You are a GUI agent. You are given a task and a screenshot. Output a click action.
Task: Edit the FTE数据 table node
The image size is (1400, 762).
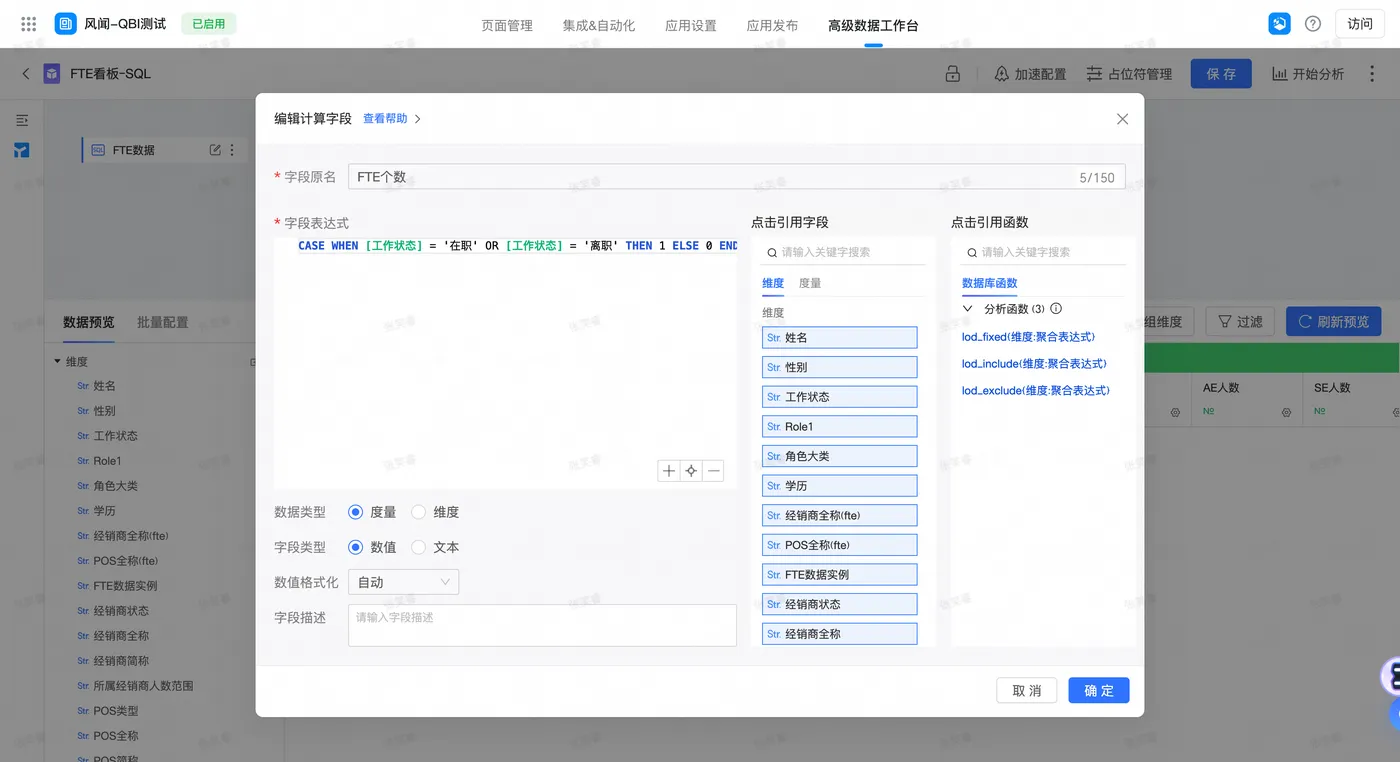[x=215, y=150]
